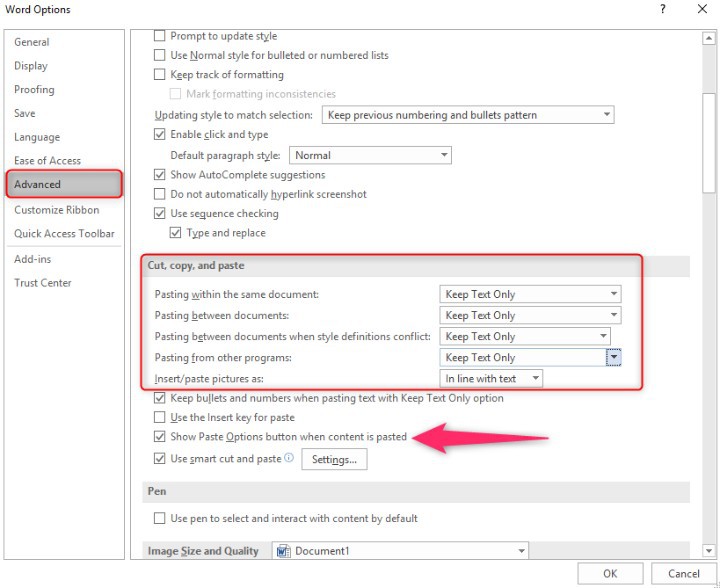
Task: Open Pasting from other programs dropdown arrow
Action: pyautogui.click(x=613, y=357)
